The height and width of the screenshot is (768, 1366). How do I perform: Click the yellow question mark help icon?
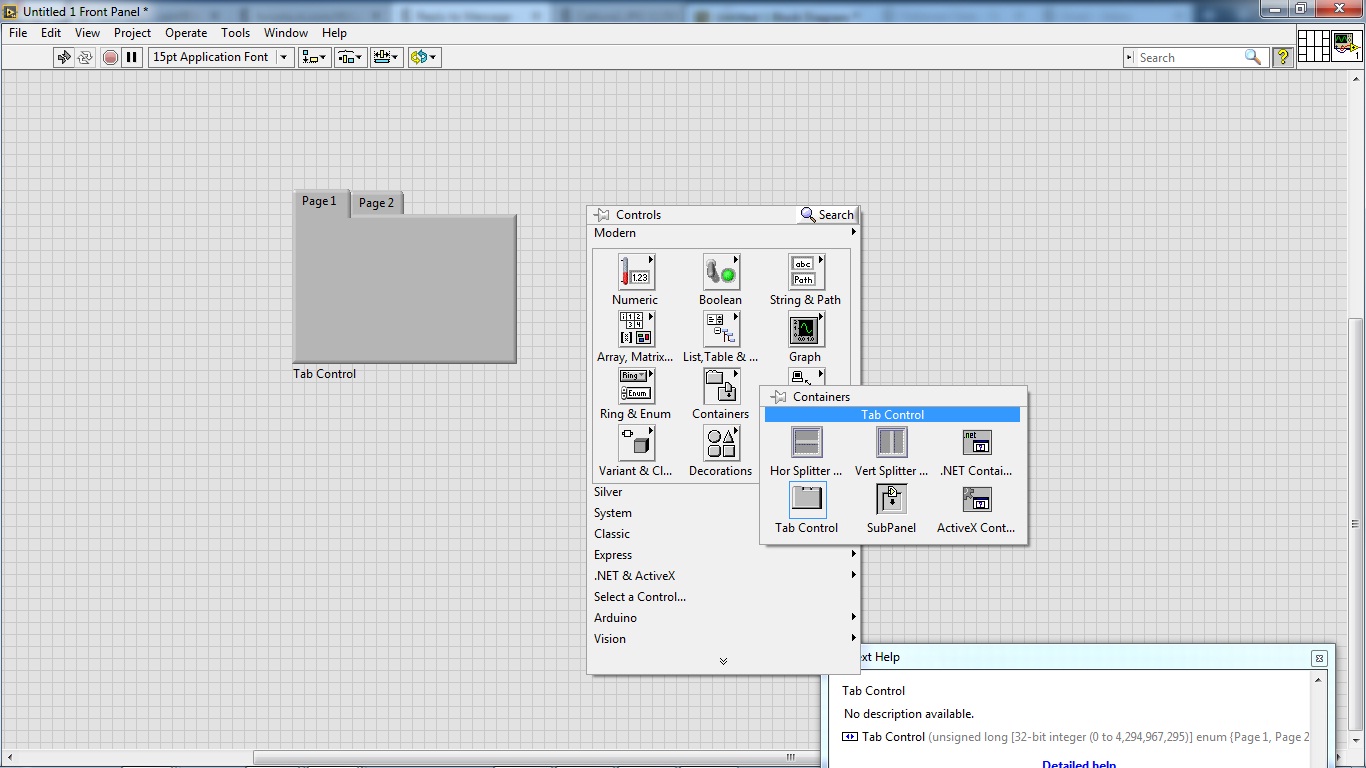[1283, 57]
